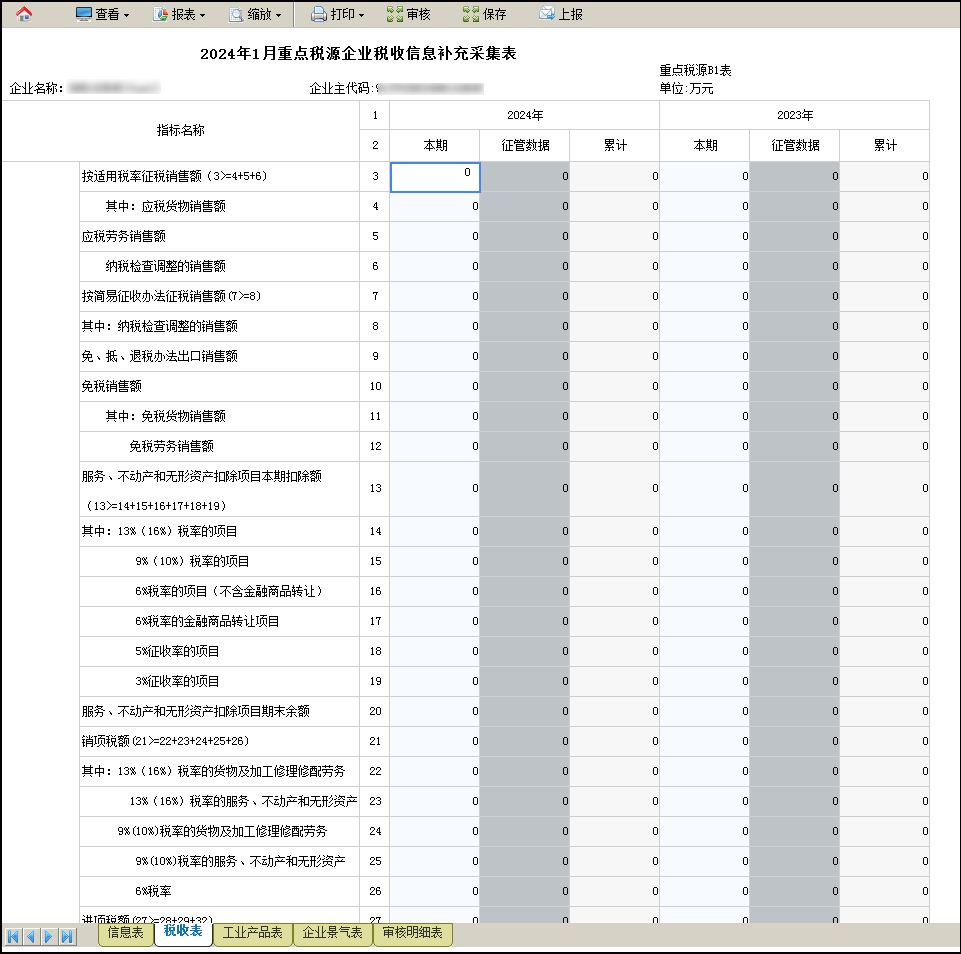
Task: Go to the previous sheet tab
Action: click(31, 936)
